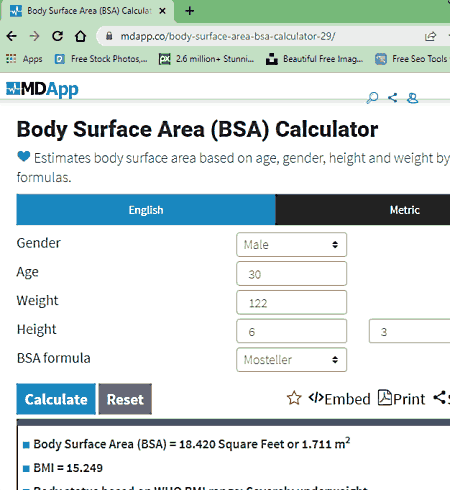The height and width of the screenshot is (490, 450).
Task: Click the share icon in MDApp header
Action: tap(393, 98)
